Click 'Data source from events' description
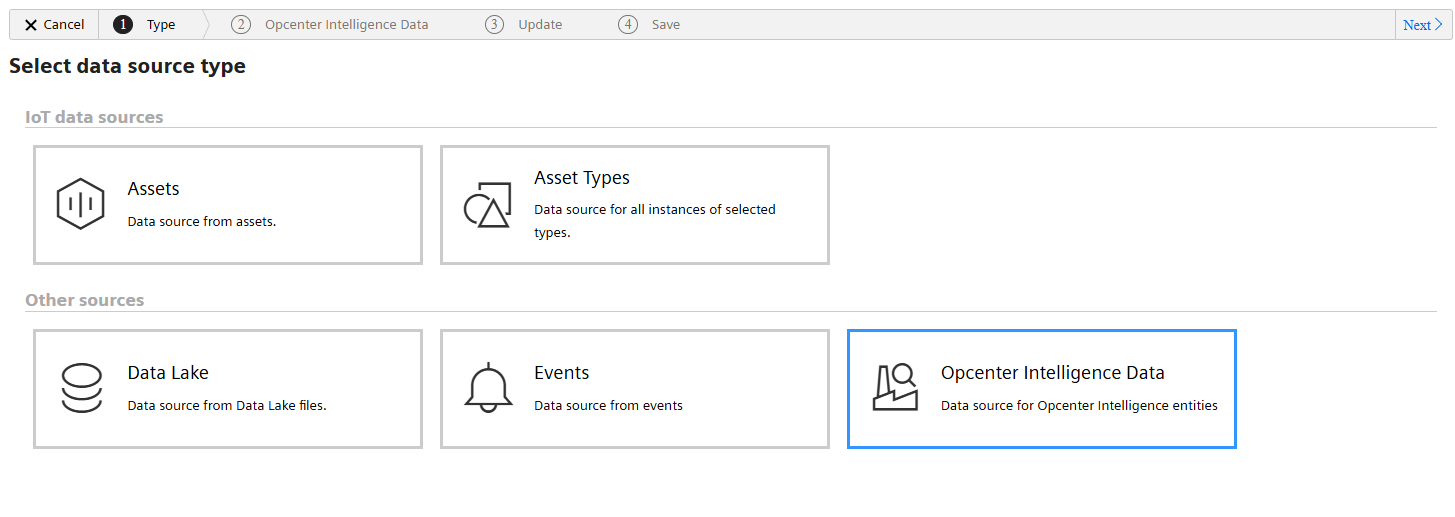Screen dimensions: 1455x517 [x=609, y=406]
